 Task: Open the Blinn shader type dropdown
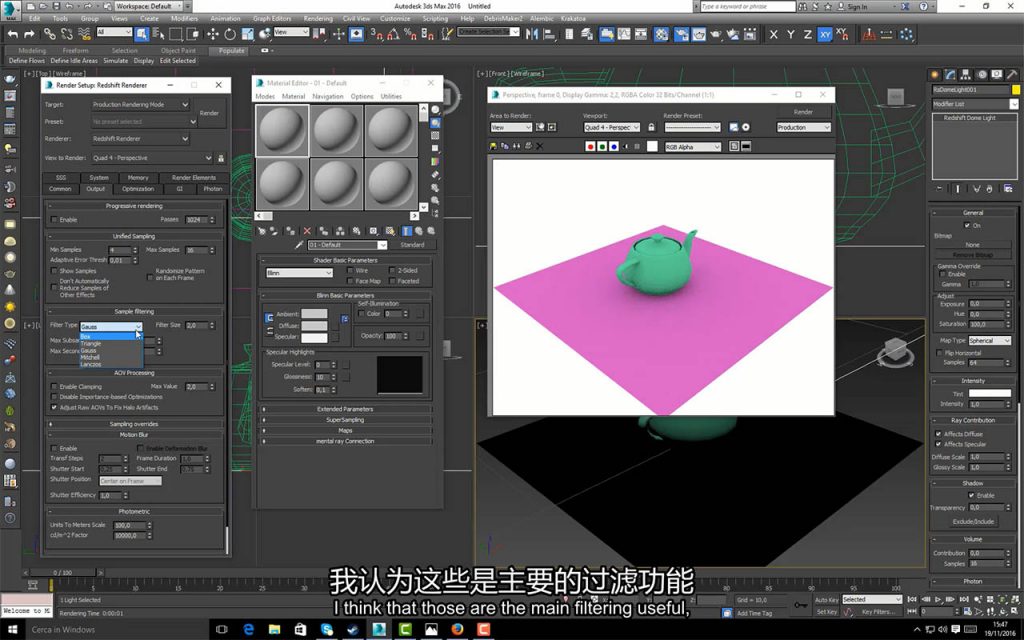(299, 272)
